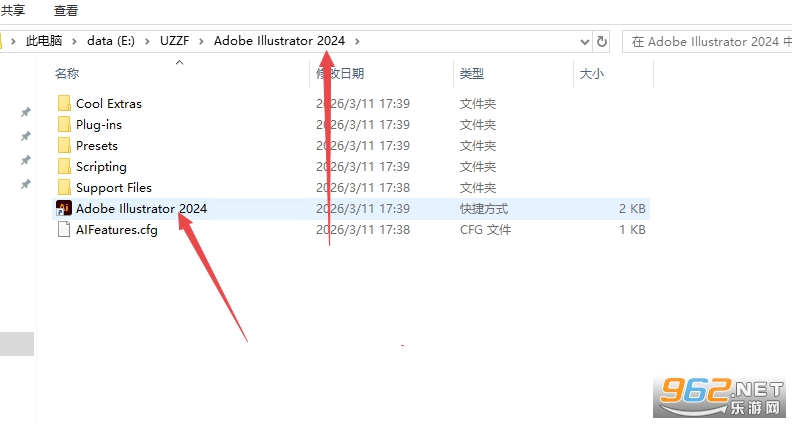Click the search box for Adobe Illustrator 2024
This screenshot has width=792, height=424.
click(707, 41)
